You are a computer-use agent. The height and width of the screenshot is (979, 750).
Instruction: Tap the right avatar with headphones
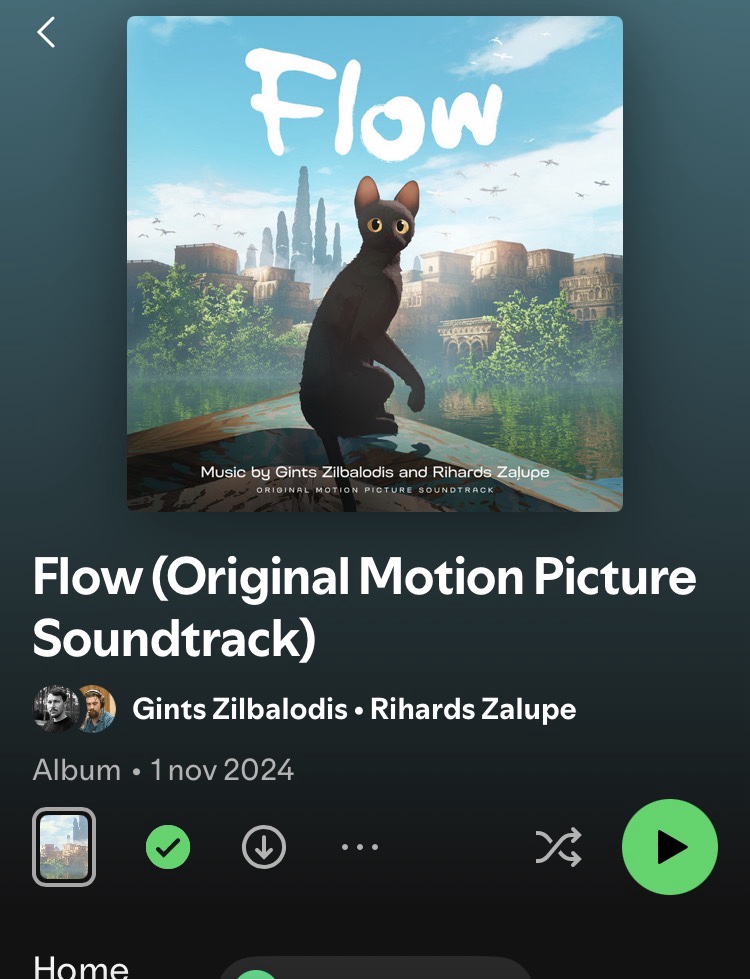(x=96, y=709)
